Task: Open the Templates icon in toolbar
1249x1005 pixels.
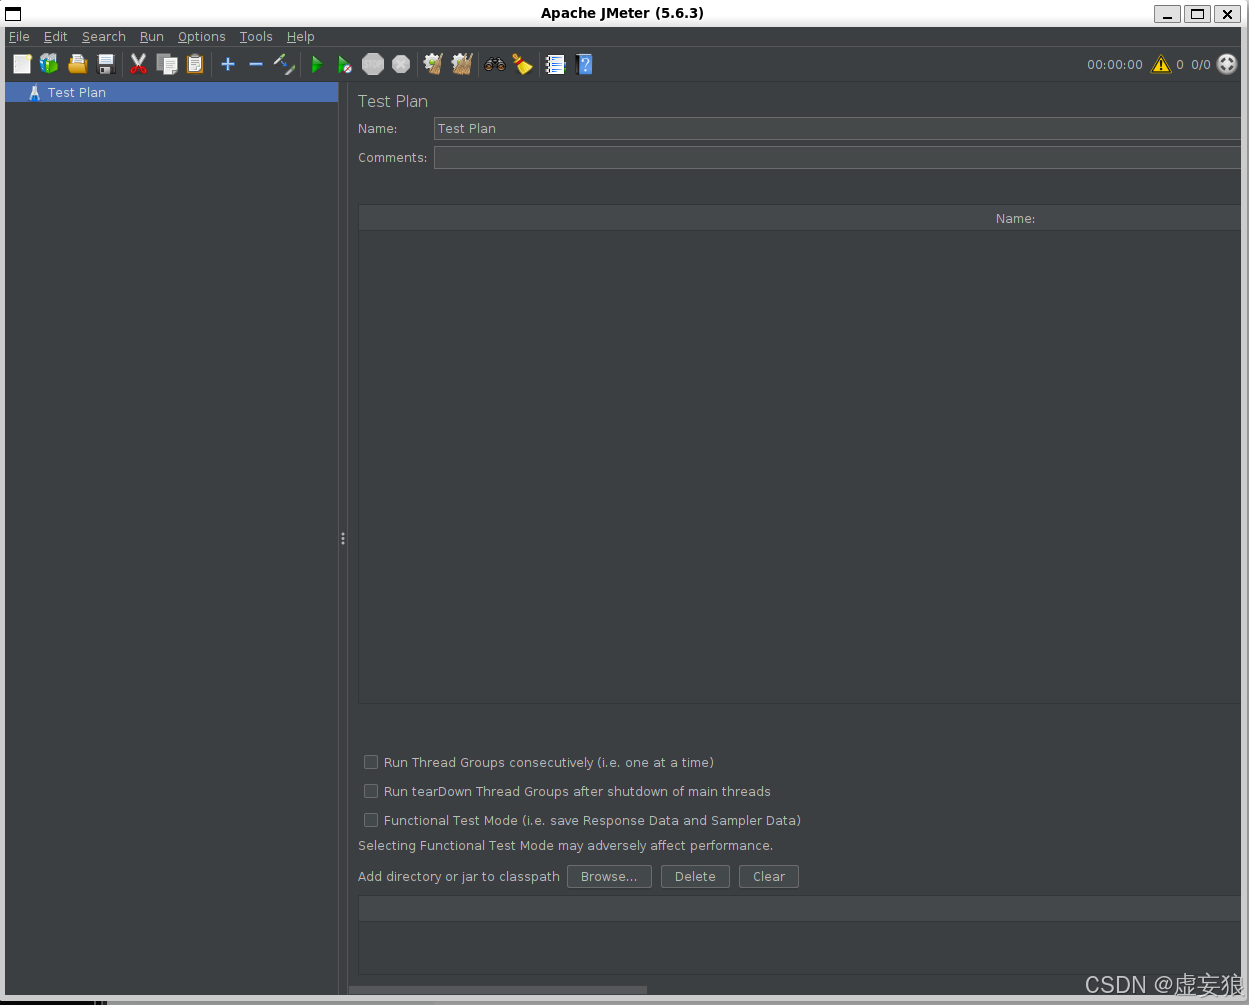Action: 49,64
